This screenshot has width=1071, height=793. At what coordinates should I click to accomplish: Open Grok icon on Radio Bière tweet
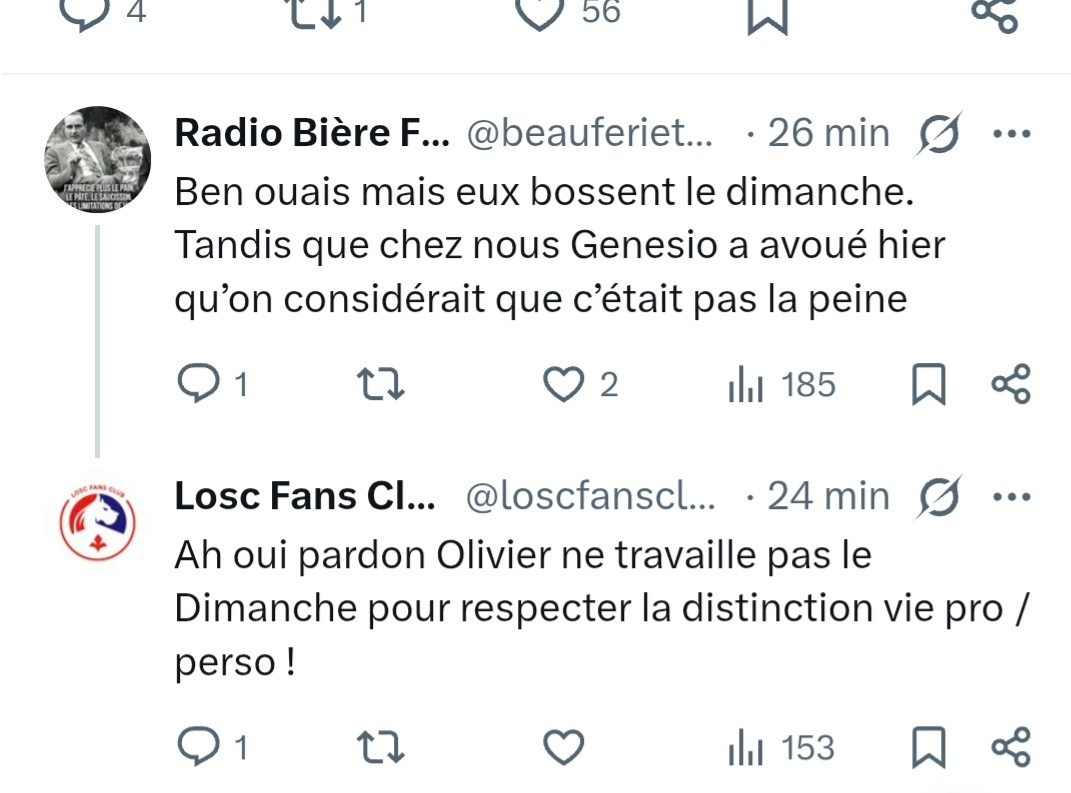(939, 134)
